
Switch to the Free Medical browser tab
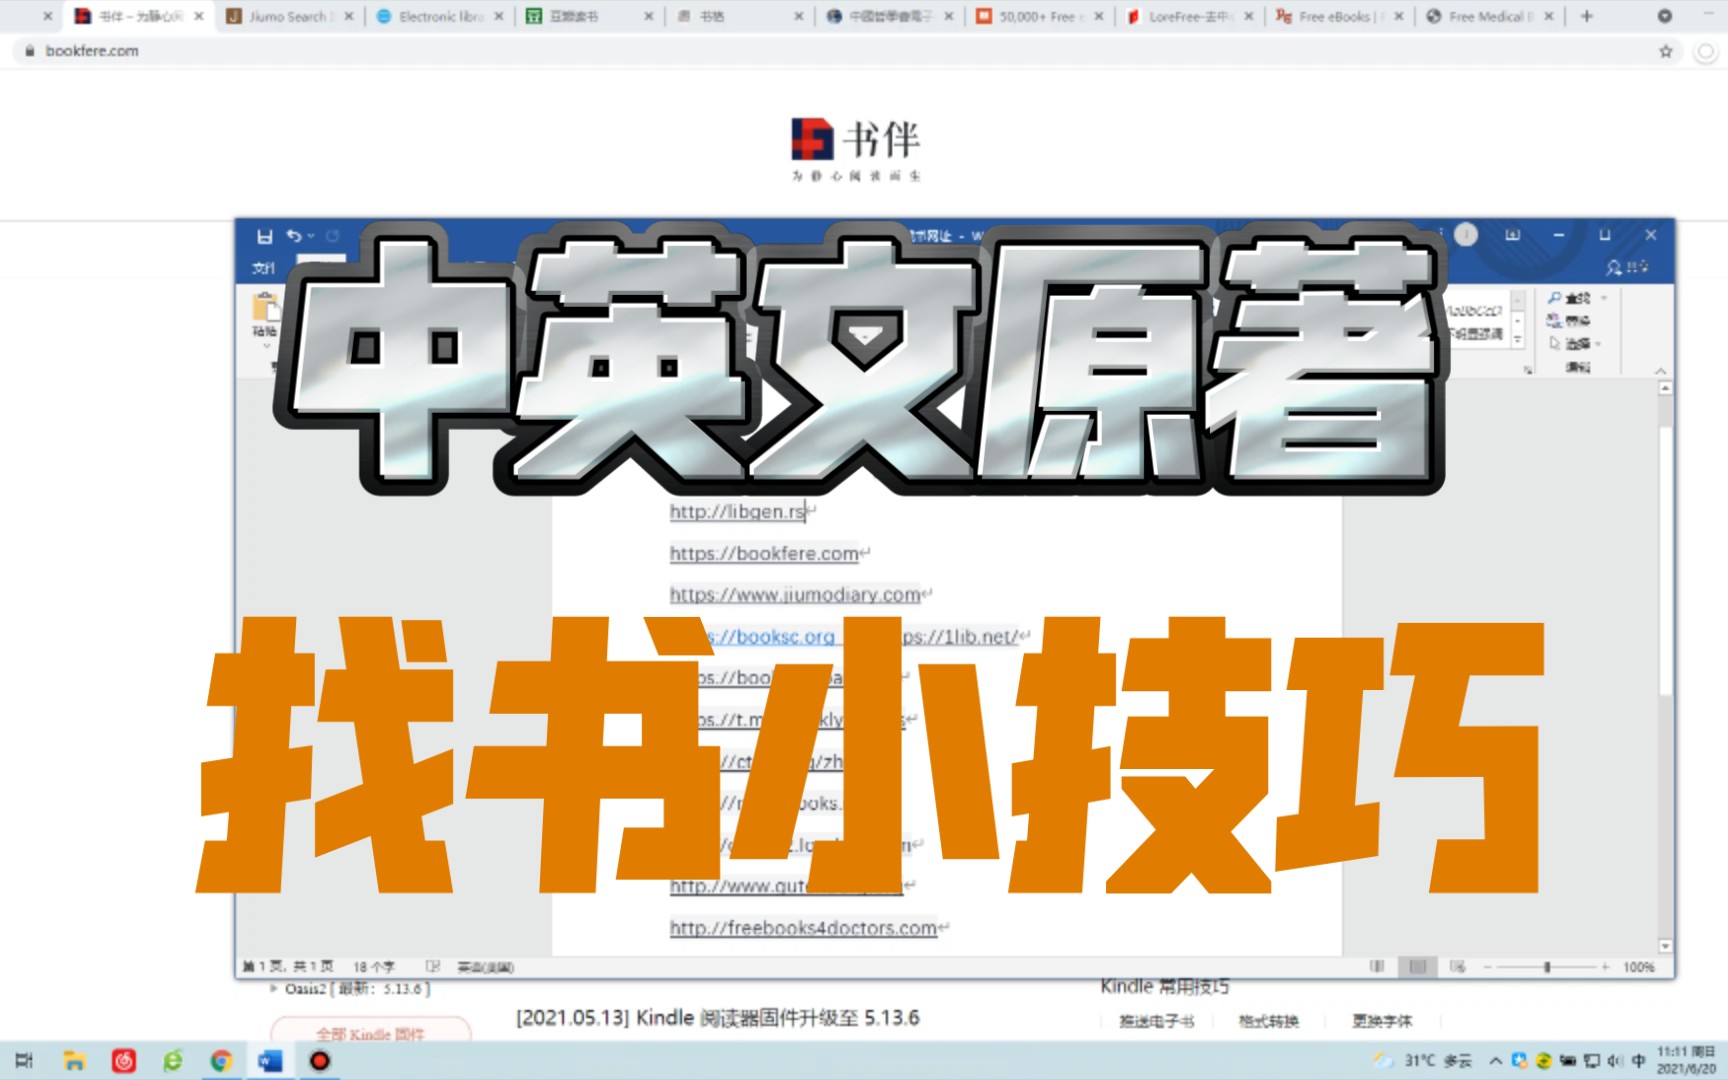[1490, 16]
